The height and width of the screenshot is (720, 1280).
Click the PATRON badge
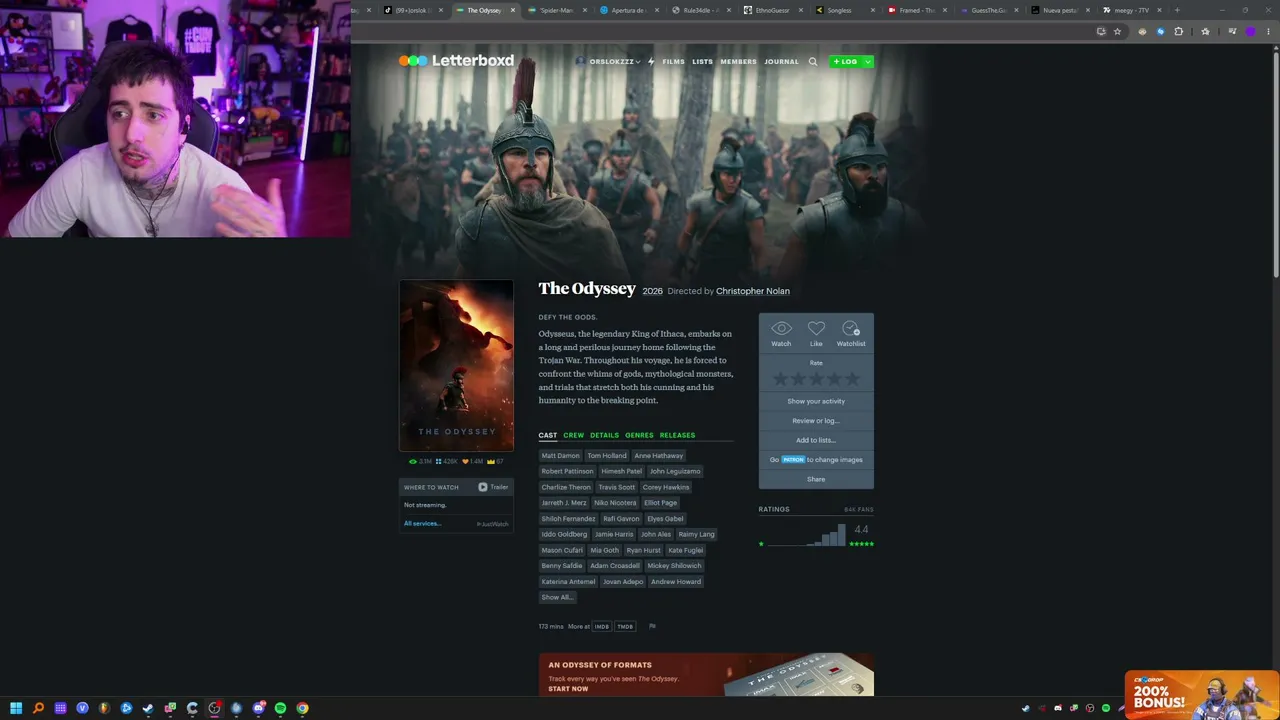pyautogui.click(x=793, y=460)
